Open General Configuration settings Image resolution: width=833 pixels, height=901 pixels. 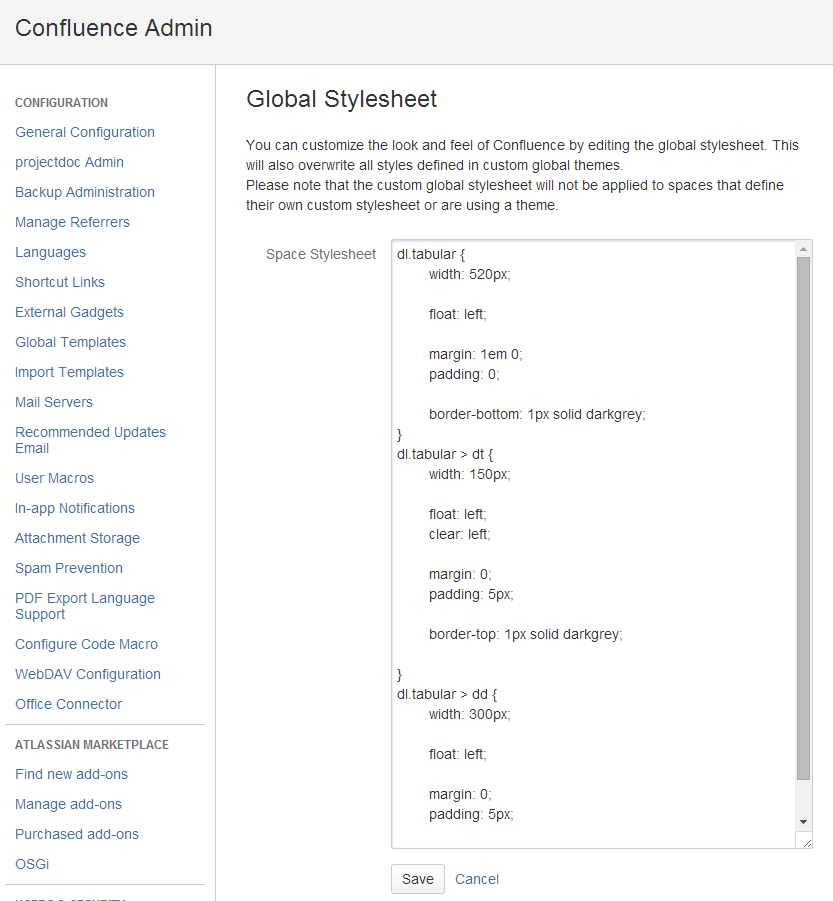[x=85, y=132]
